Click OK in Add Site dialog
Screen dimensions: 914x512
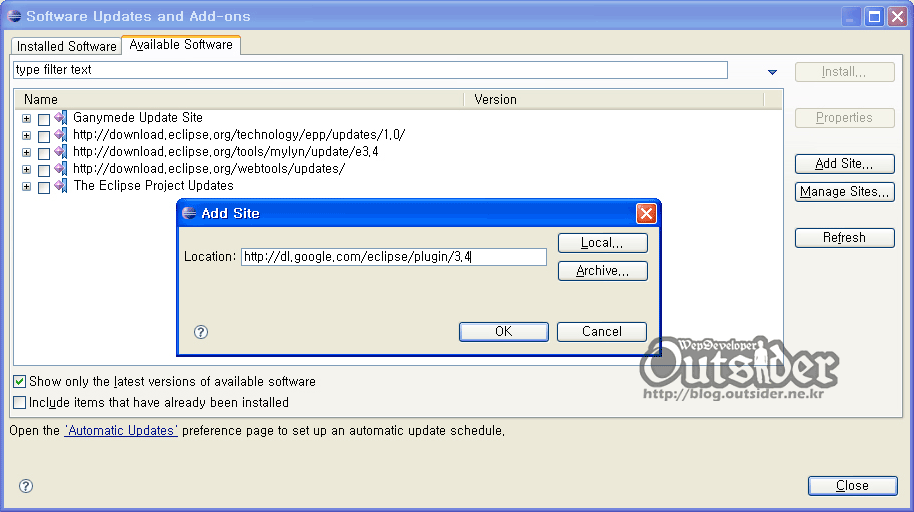[504, 332]
